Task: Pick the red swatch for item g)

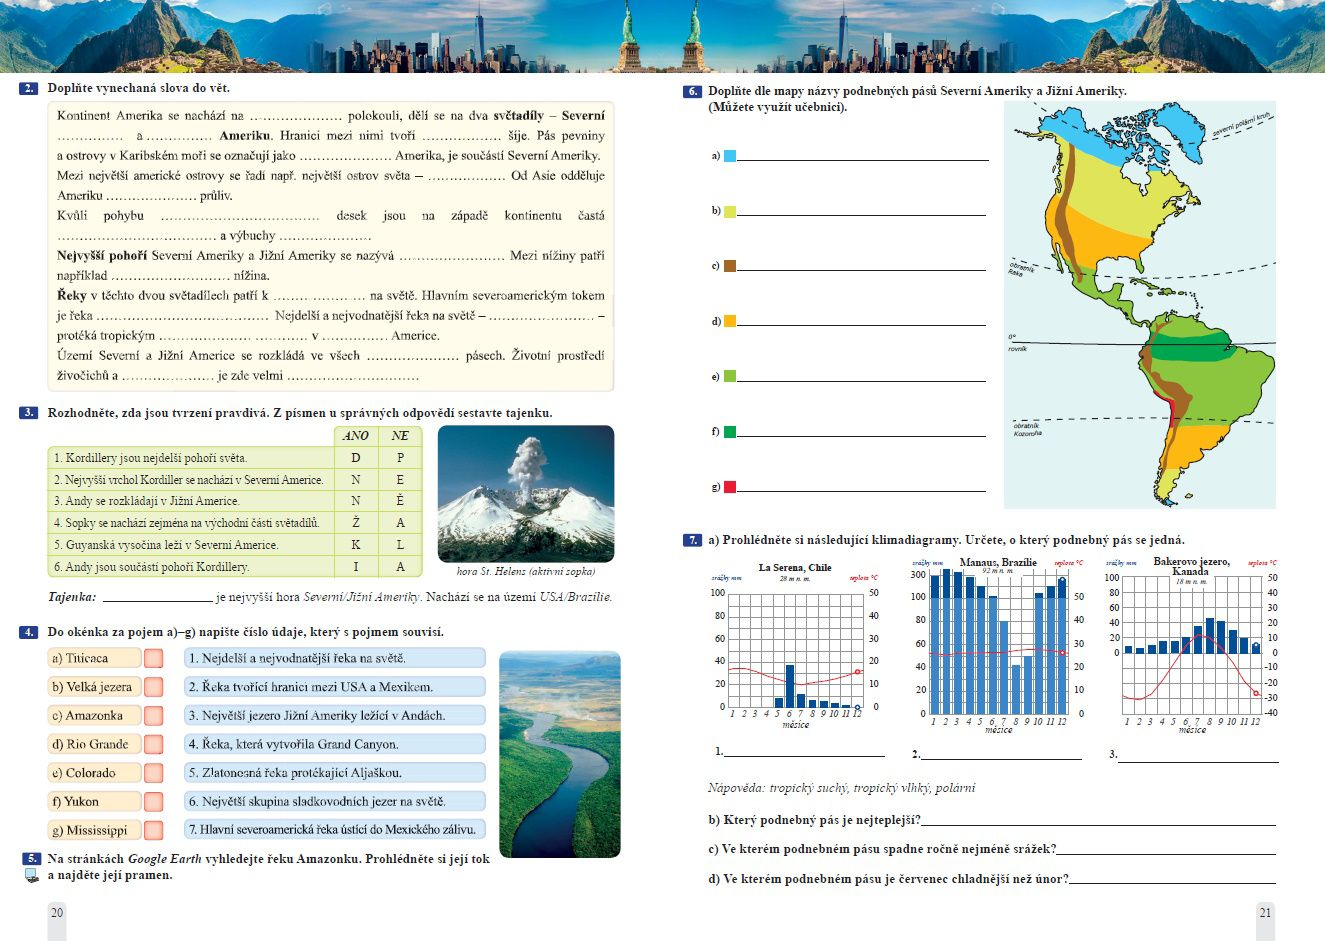Action: pos(730,487)
